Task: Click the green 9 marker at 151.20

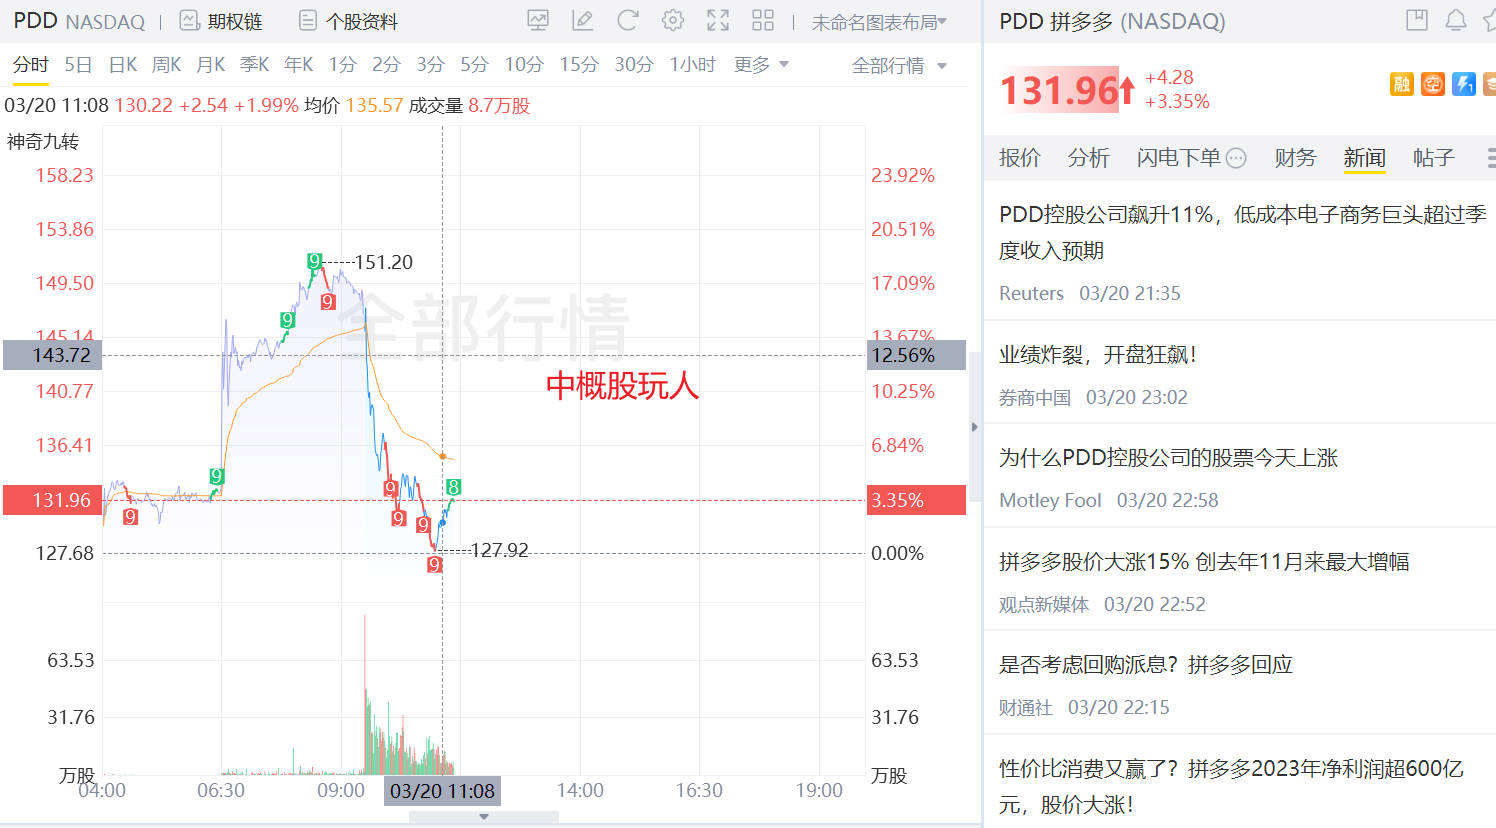Action: 314,261
